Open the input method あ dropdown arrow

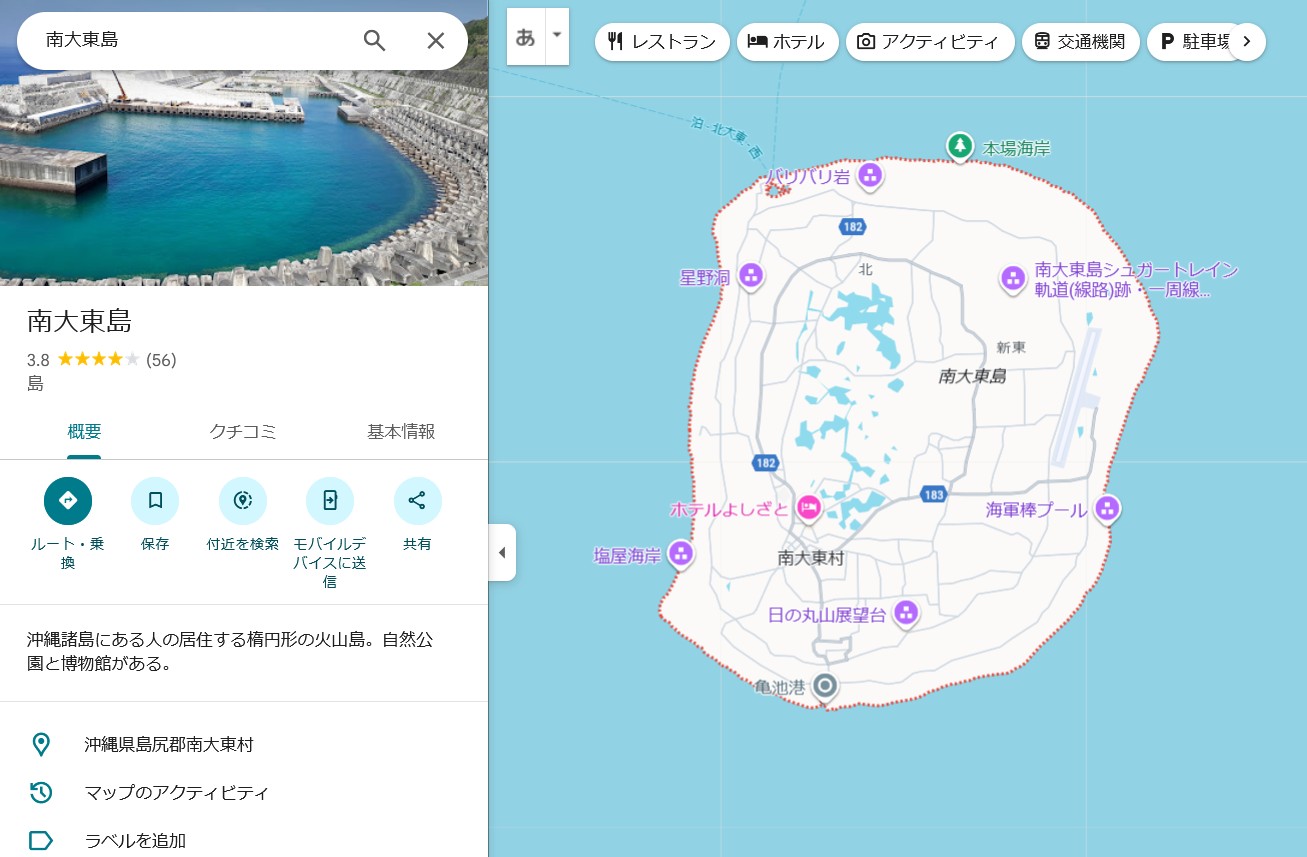pos(557,35)
